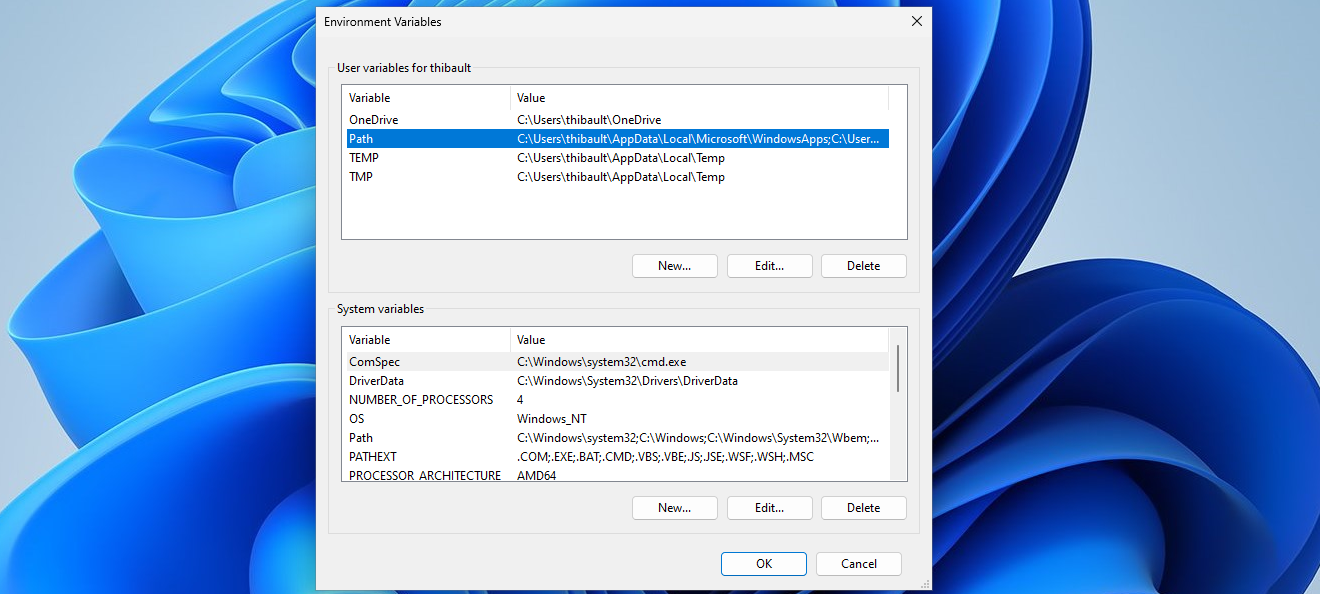1320x594 pixels.
Task: Select the OneDrive user variable row
Action: click(x=617, y=120)
